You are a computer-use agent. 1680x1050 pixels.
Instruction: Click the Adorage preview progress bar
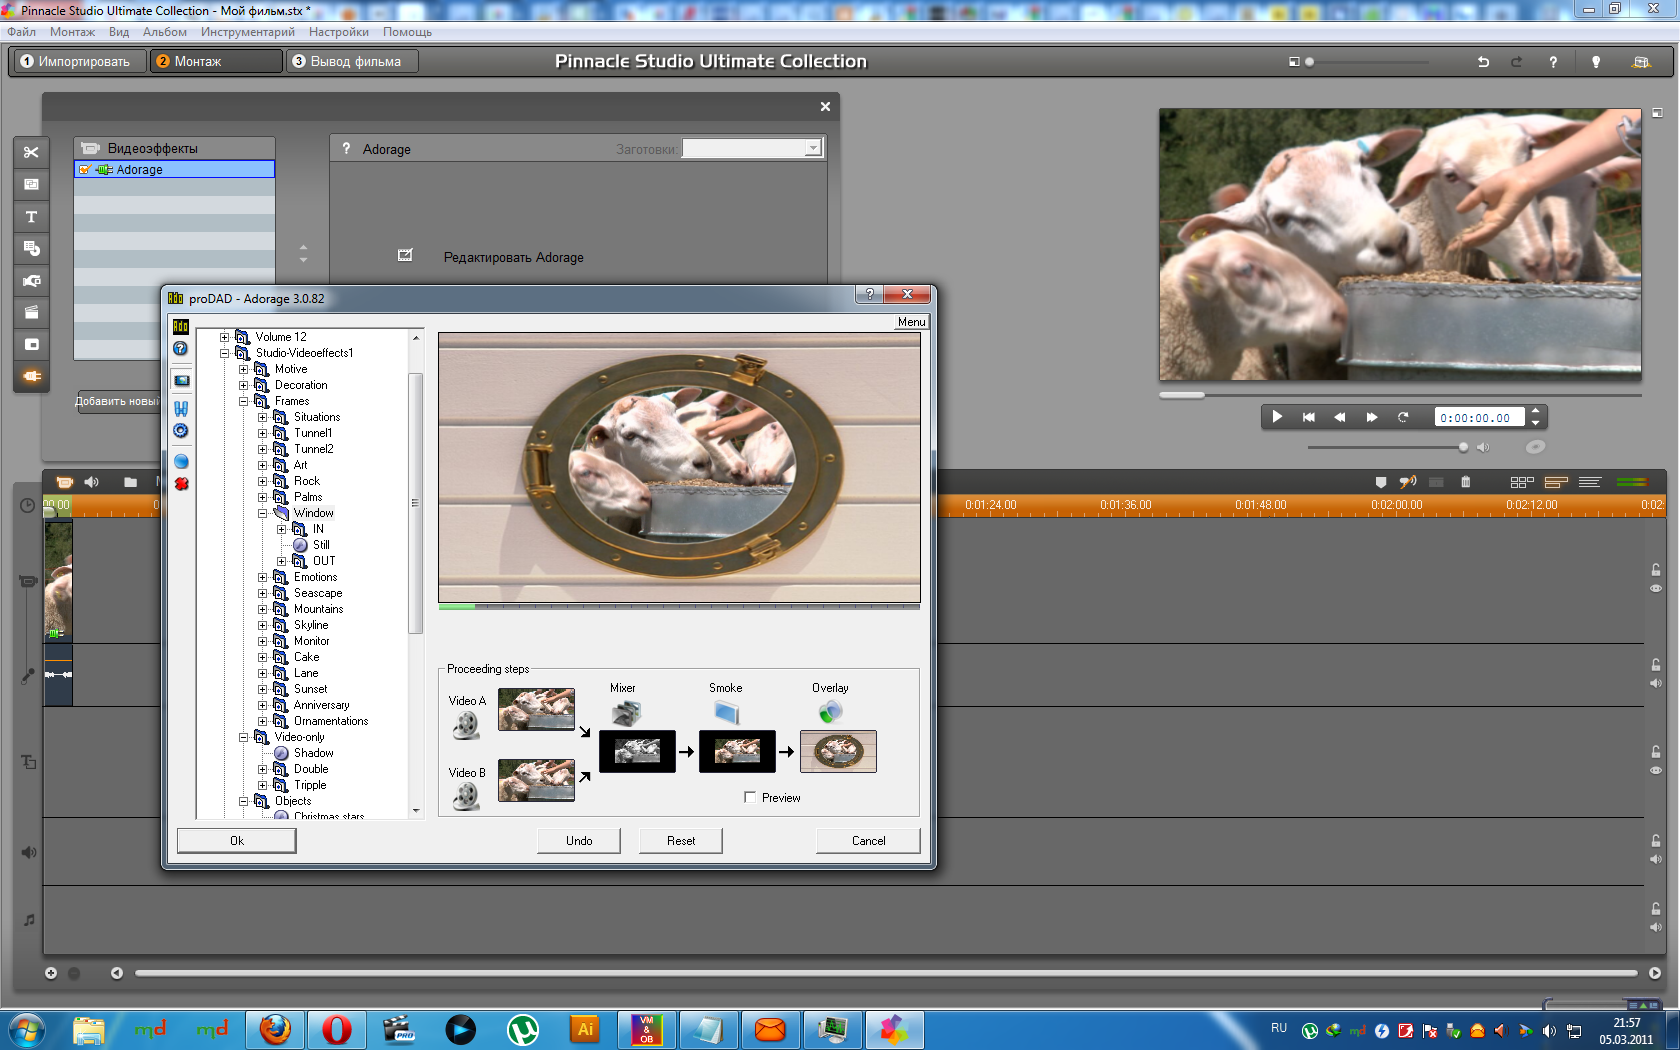coord(679,606)
